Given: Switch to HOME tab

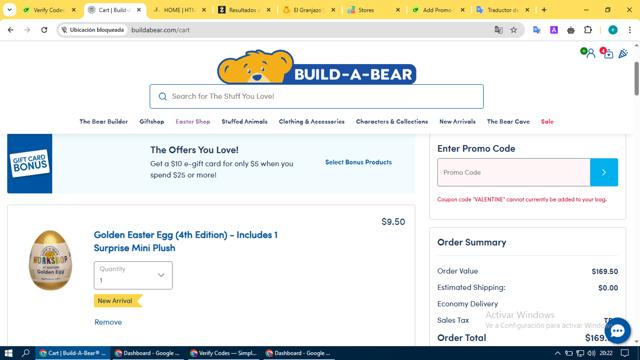Looking at the screenshot, I should coord(179,10).
